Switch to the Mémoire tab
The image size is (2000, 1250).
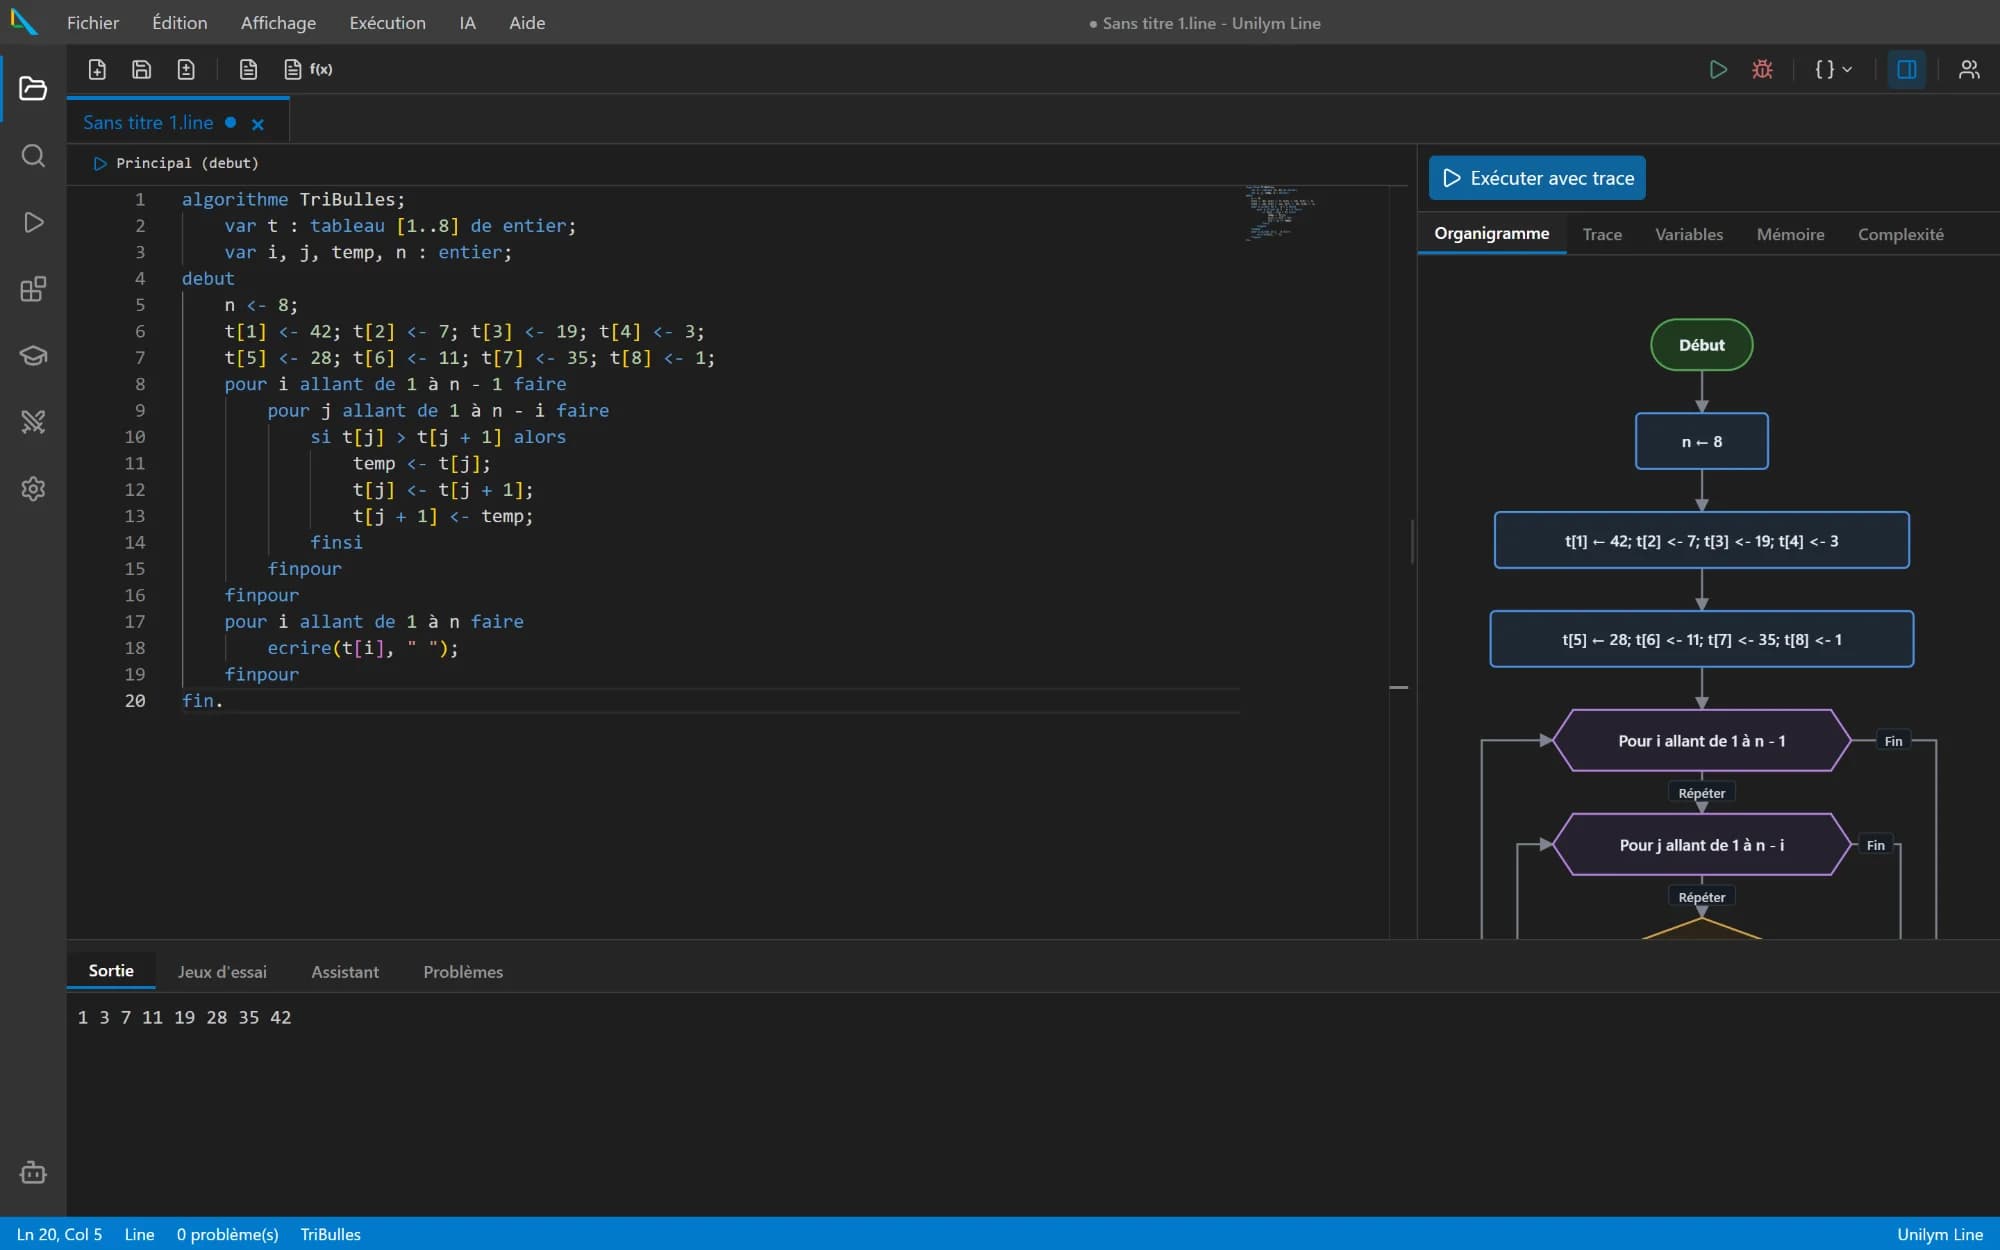pos(1790,234)
